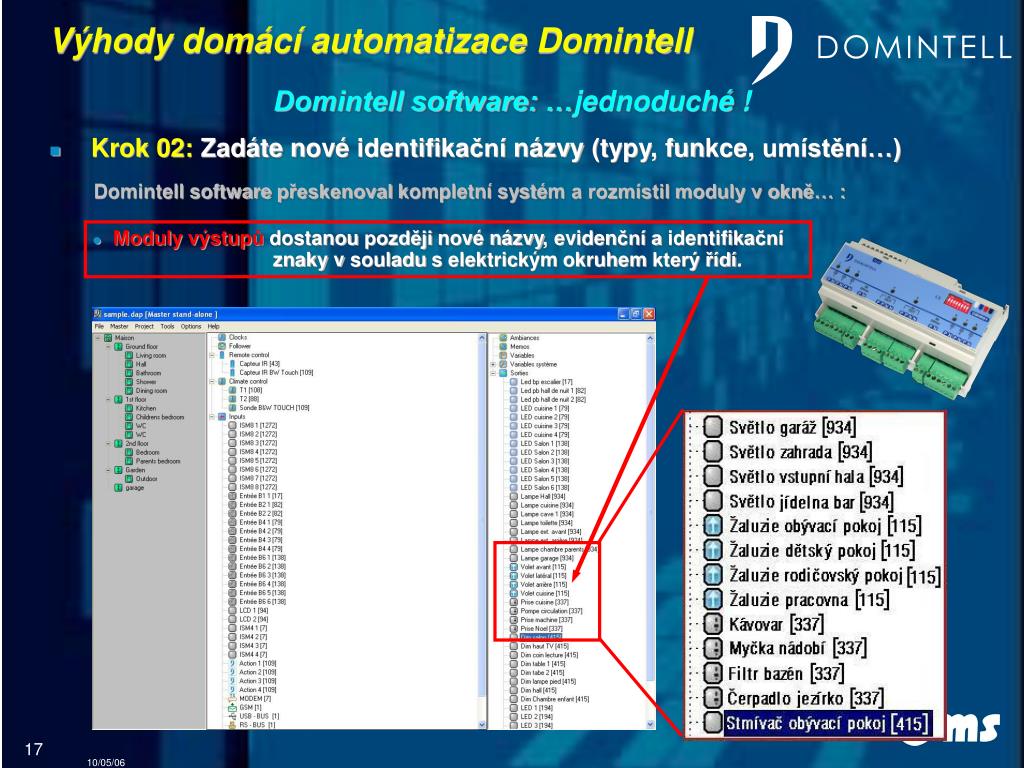Click the LCD 1 [94] module icon
This screenshot has height=768, width=1024.
tap(232, 611)
